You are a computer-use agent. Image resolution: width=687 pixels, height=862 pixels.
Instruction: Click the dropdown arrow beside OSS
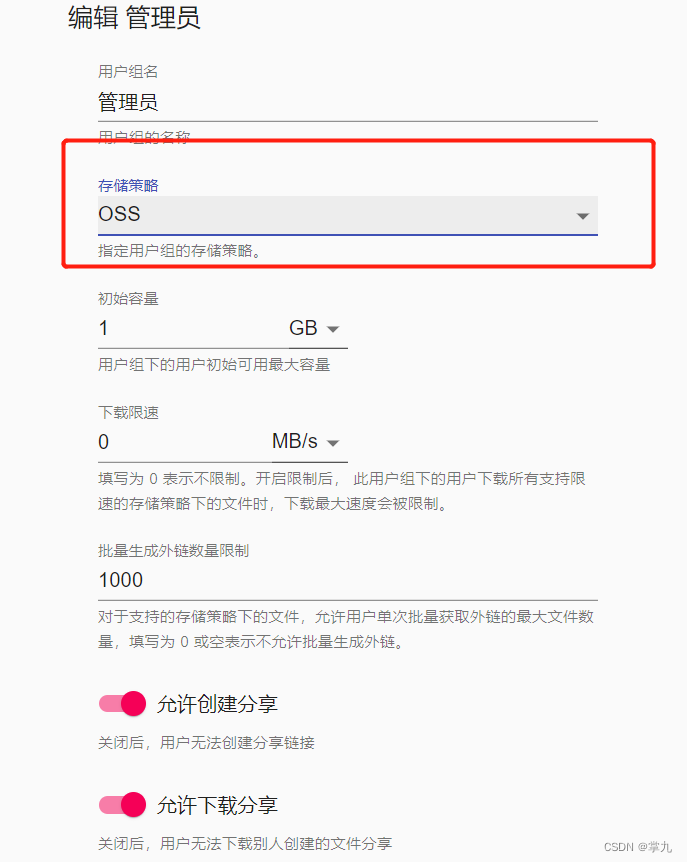(583, 216)
